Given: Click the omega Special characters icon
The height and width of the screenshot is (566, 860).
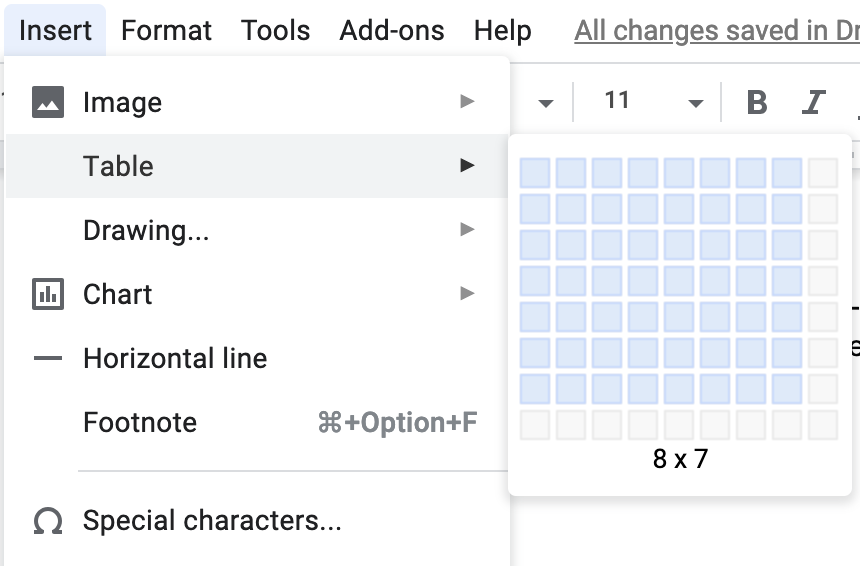Looking at the screenshot, I should click(48, 521).
